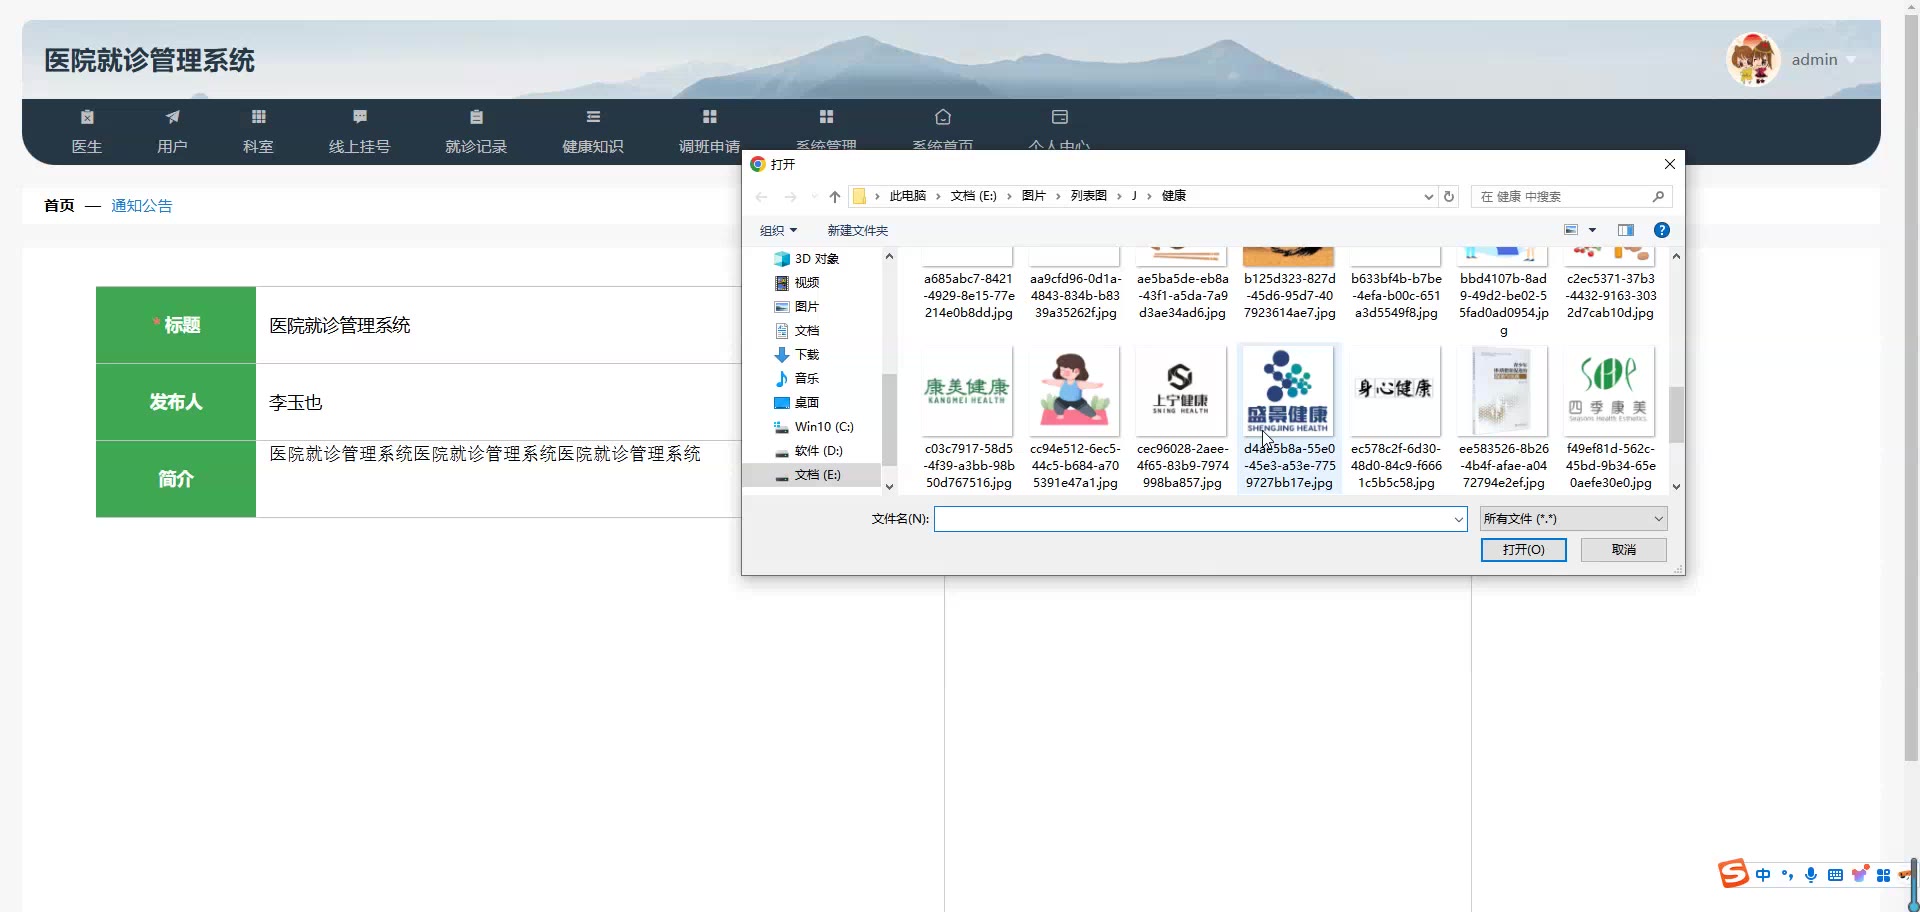
Task: Close the 打开 file dialog
Action: 1669,164
